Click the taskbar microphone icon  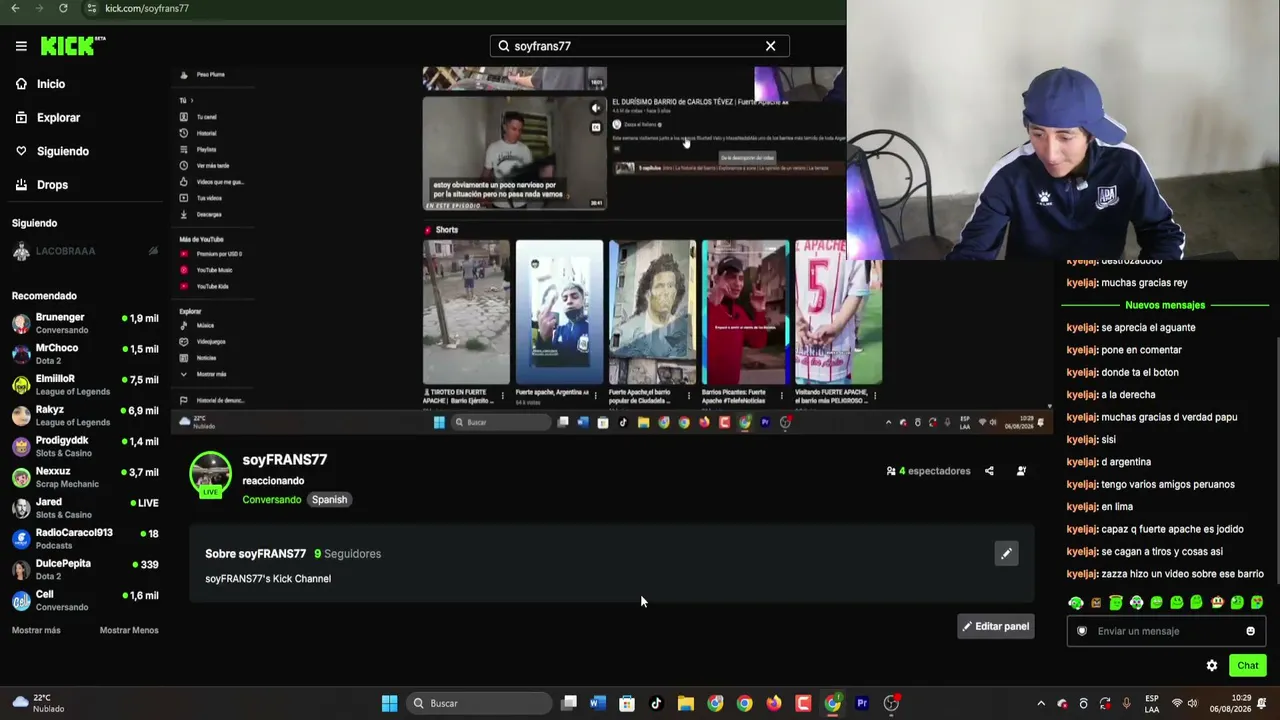1127,703
